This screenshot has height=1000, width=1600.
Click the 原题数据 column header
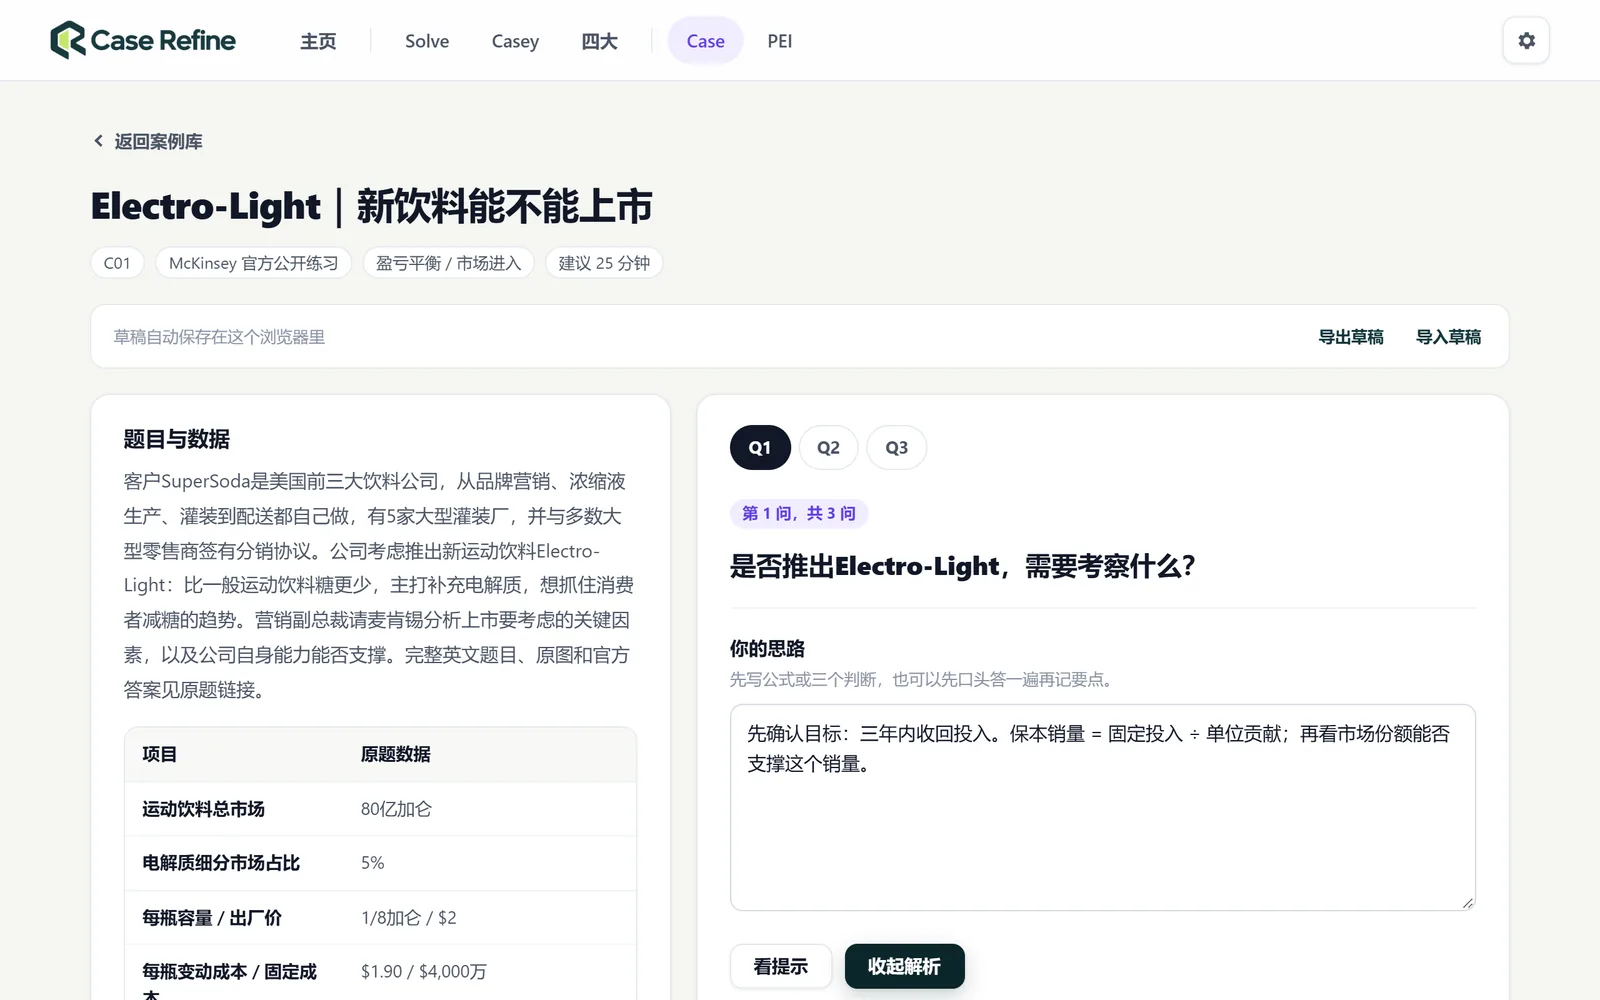pos(395,754)
